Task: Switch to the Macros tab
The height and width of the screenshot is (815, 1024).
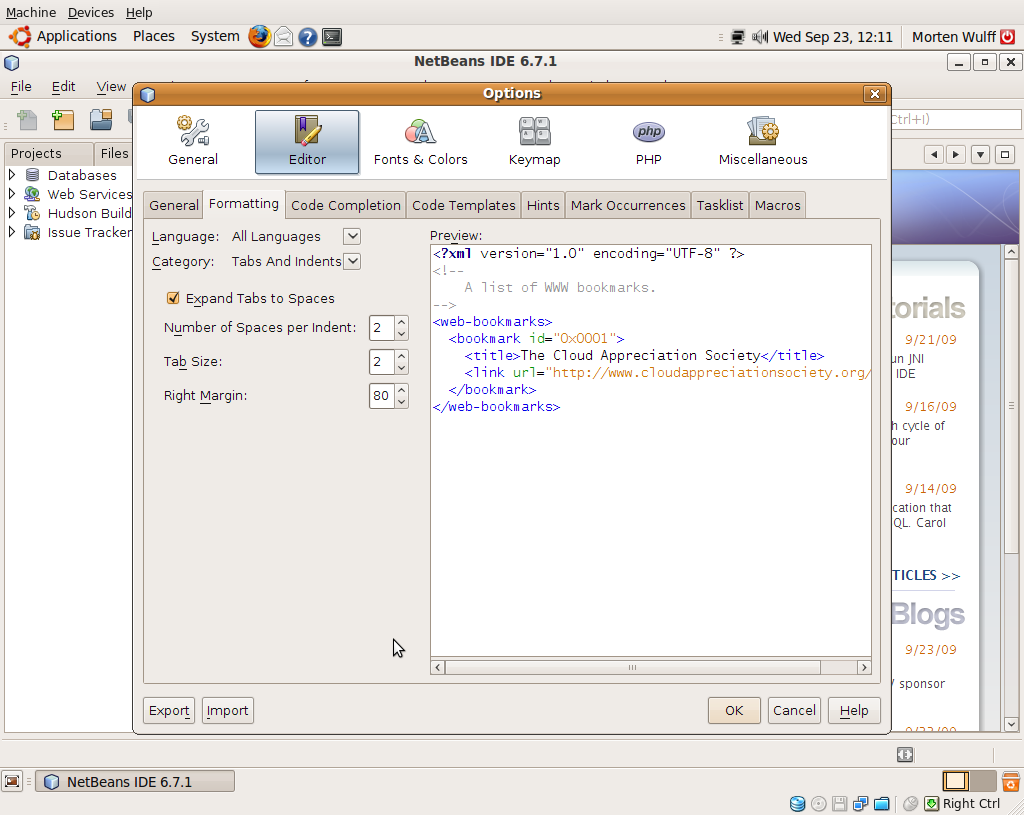Action: [x=777, y=205]
